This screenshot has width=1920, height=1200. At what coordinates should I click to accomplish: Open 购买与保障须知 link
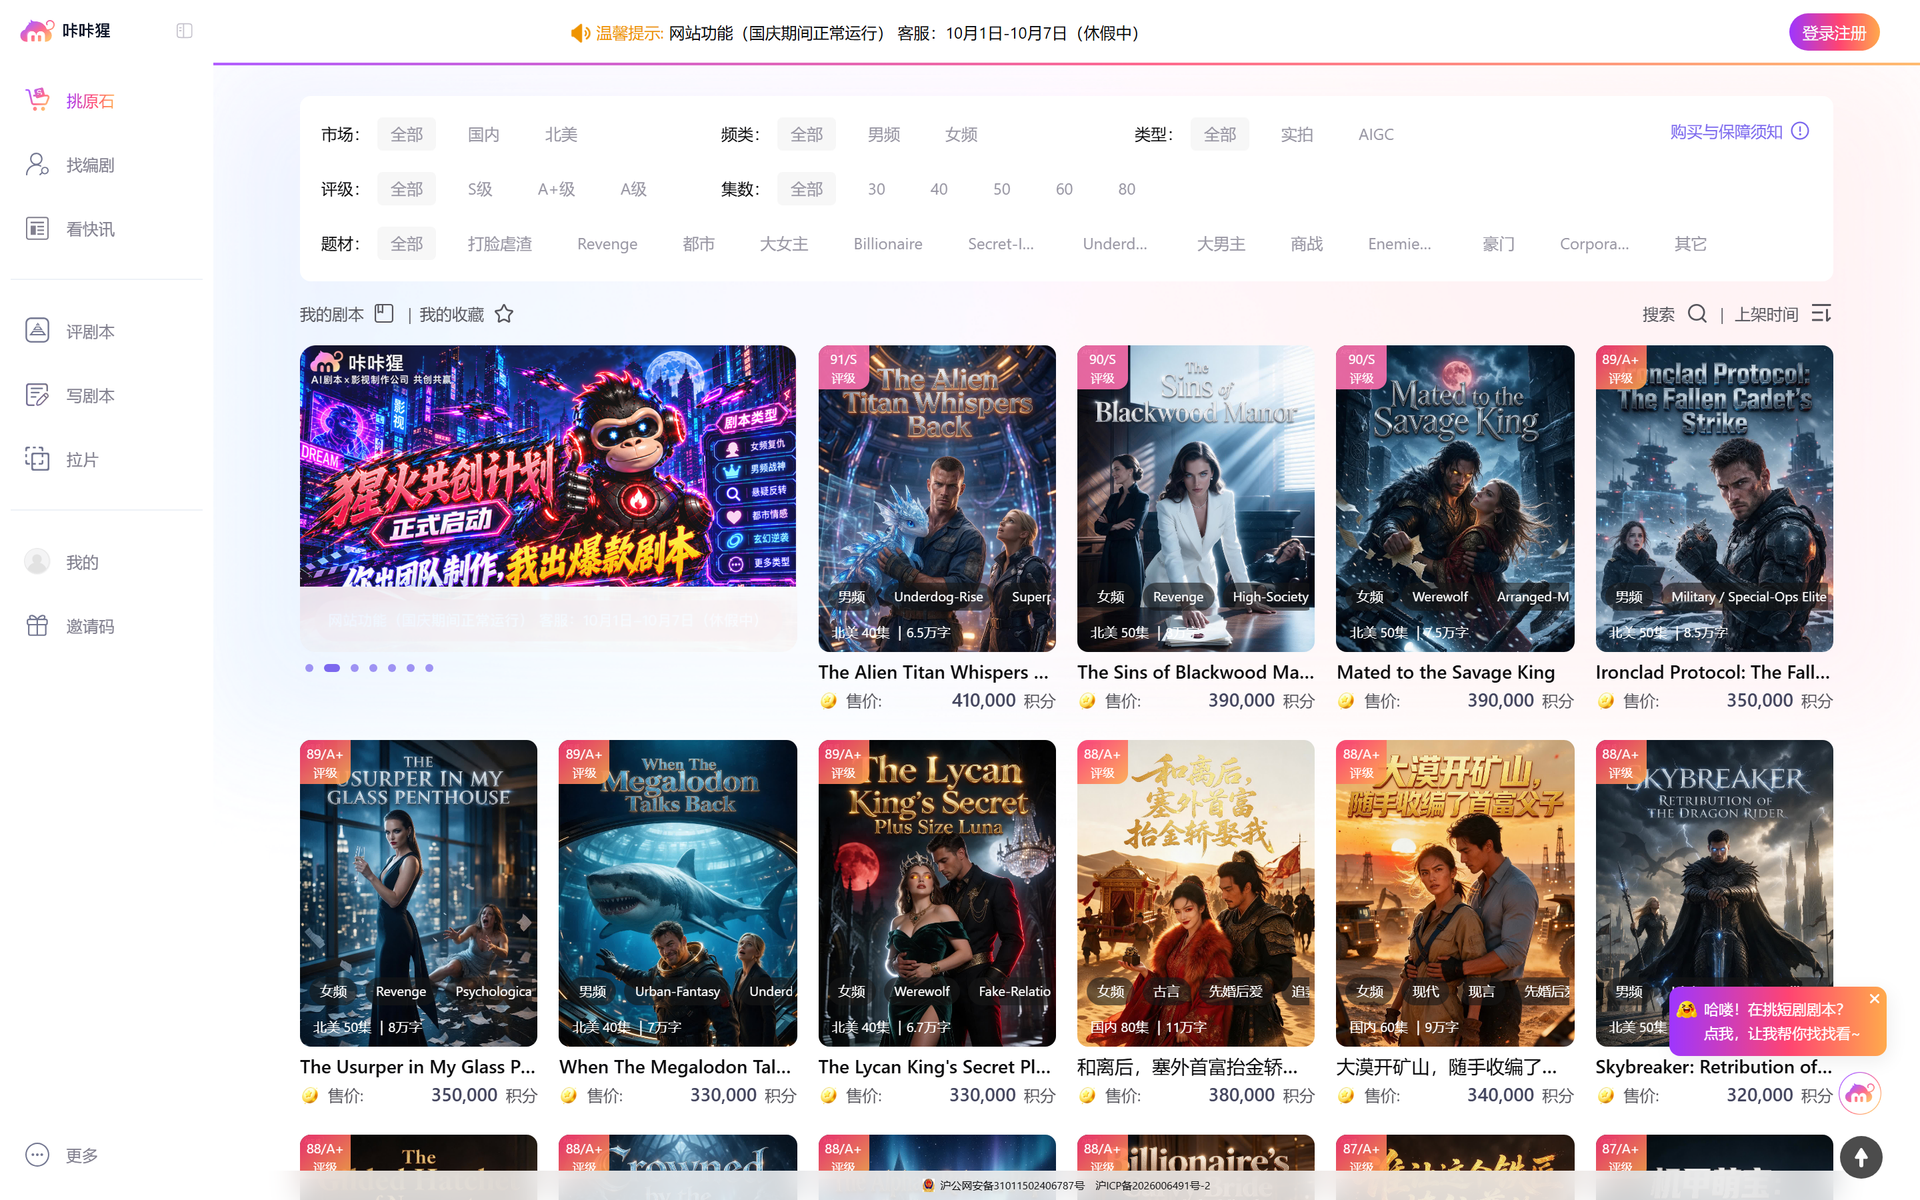point(1726,131)
